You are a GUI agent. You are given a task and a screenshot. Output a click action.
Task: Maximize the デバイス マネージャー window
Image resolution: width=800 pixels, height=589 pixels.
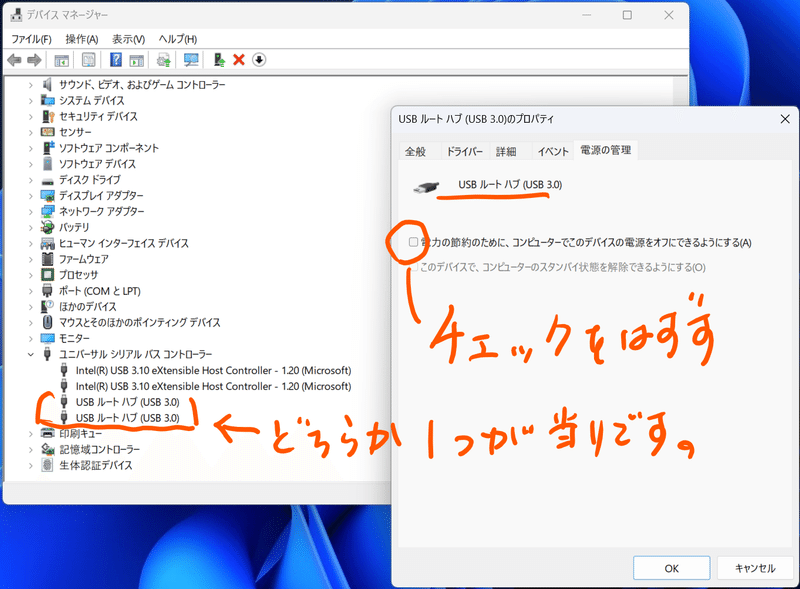tap(627, 15)
